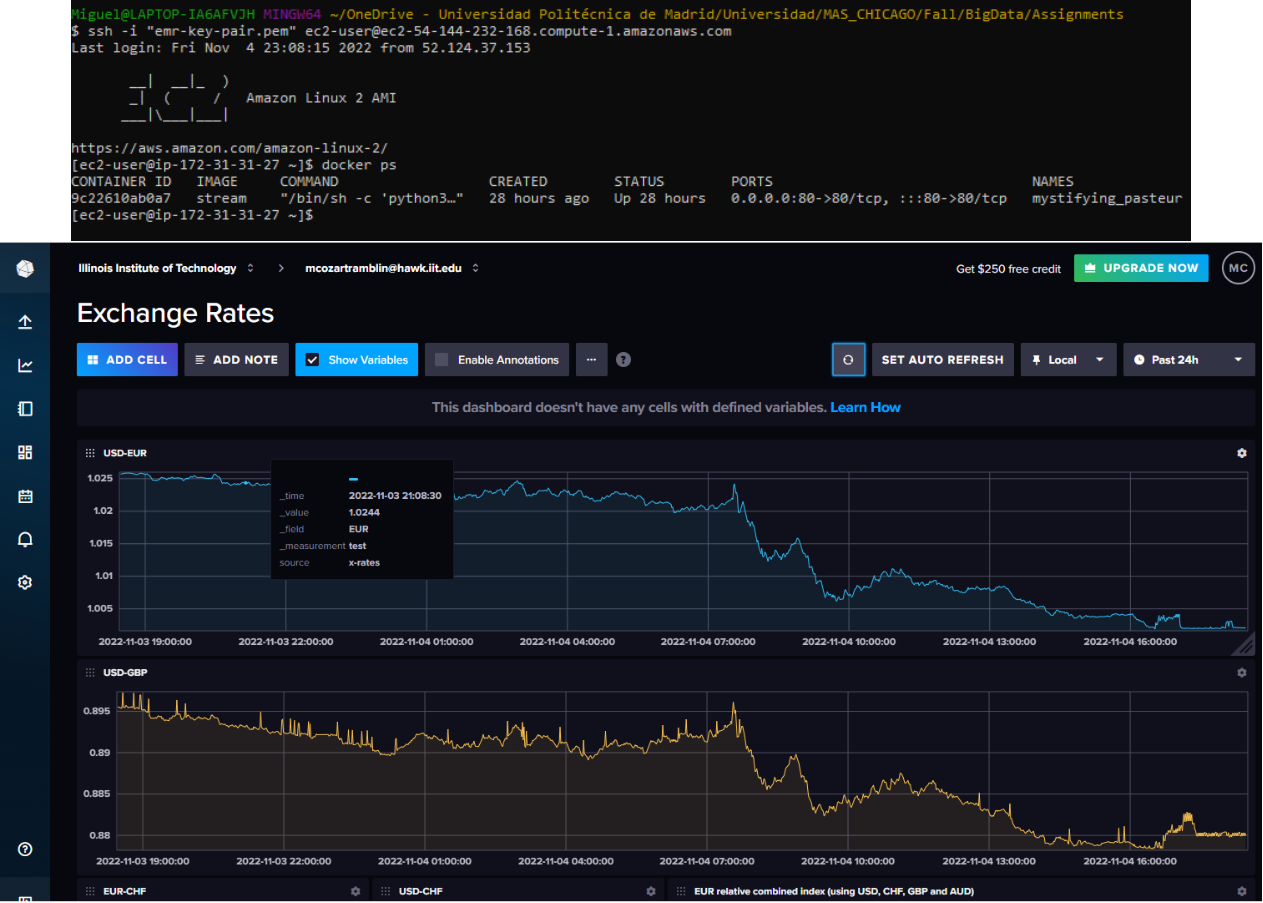The width and height of the screenshot is (1263, 903).
Task: Open Load Data from the sidebar
Action: pyautogui.click(x=25, y=322)
